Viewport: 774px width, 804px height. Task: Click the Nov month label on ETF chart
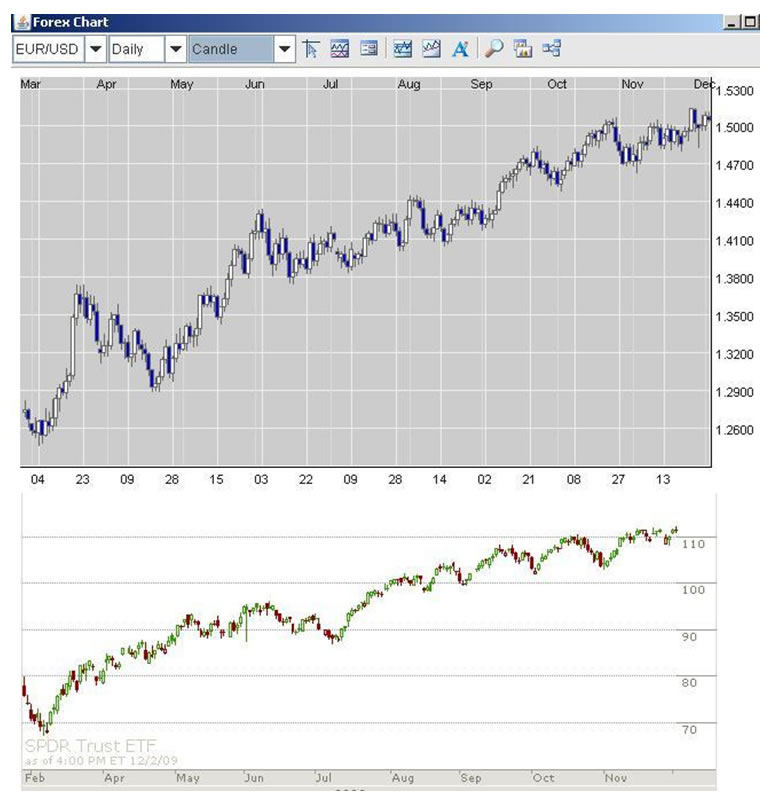click(616, 778)
